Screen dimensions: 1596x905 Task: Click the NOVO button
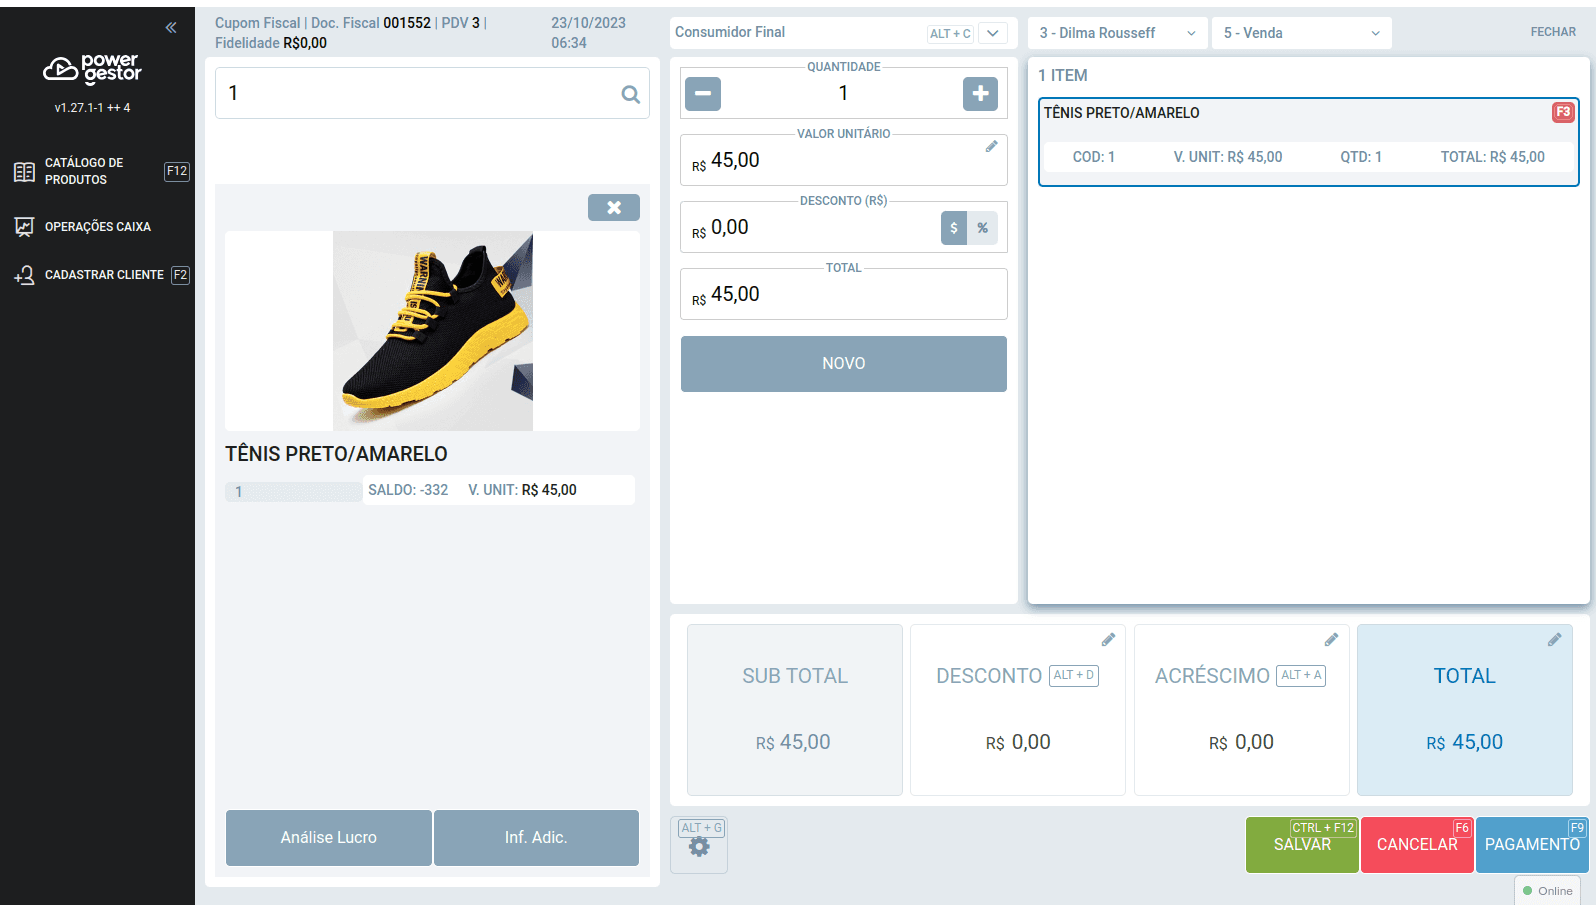point(843,364)
